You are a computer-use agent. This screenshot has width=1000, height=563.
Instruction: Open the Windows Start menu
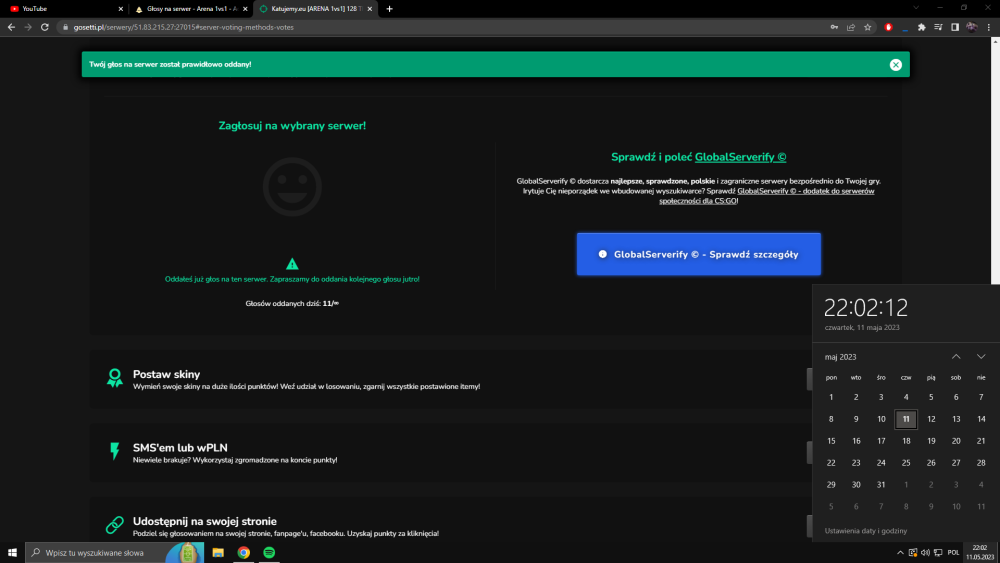[x=12, y=552]
